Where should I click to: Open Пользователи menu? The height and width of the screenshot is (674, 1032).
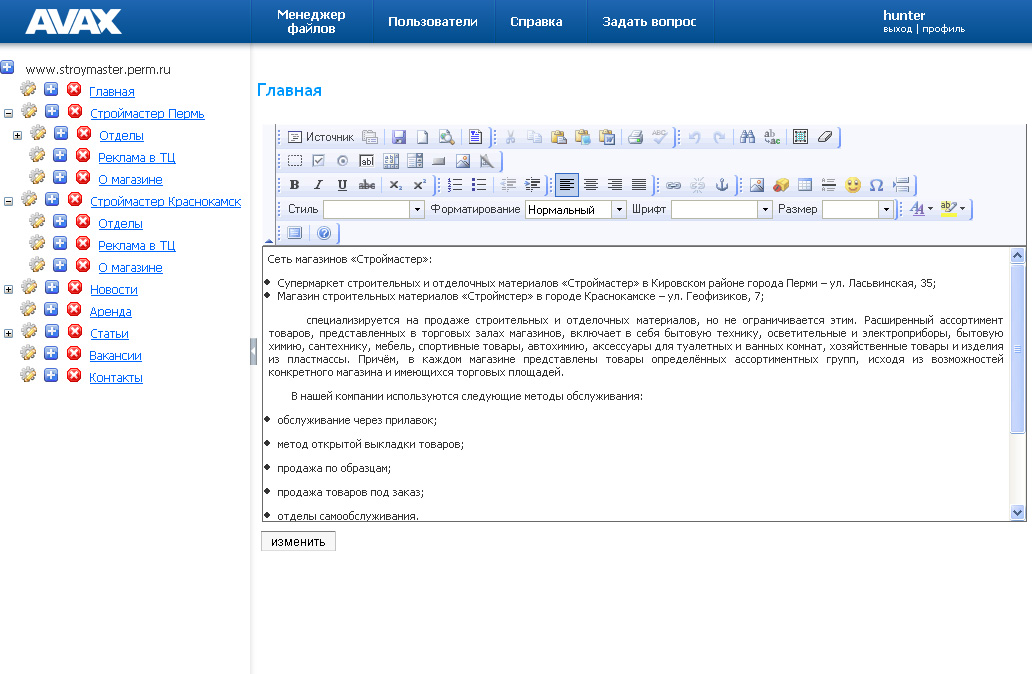[433, 22]
